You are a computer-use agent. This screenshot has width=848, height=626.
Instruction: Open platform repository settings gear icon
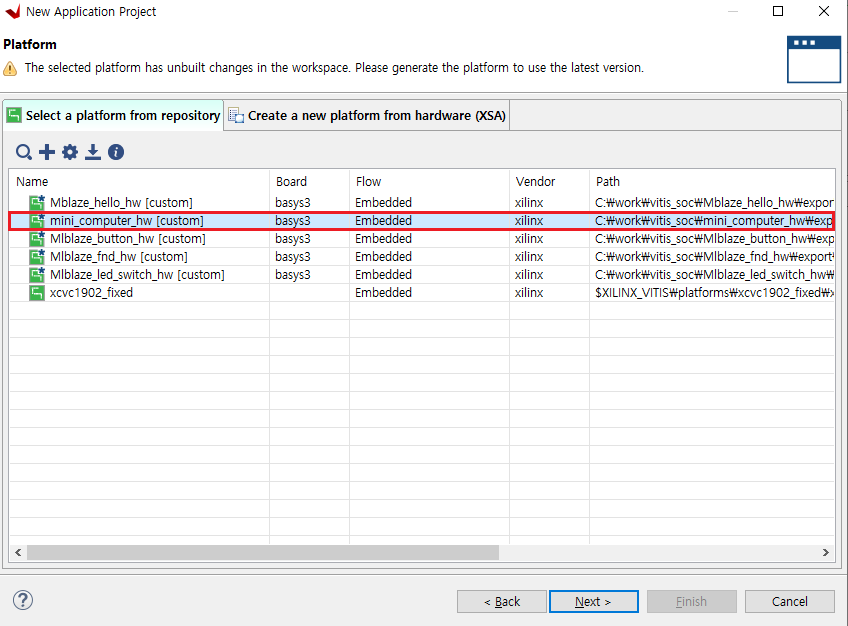(x=70, y=152)
